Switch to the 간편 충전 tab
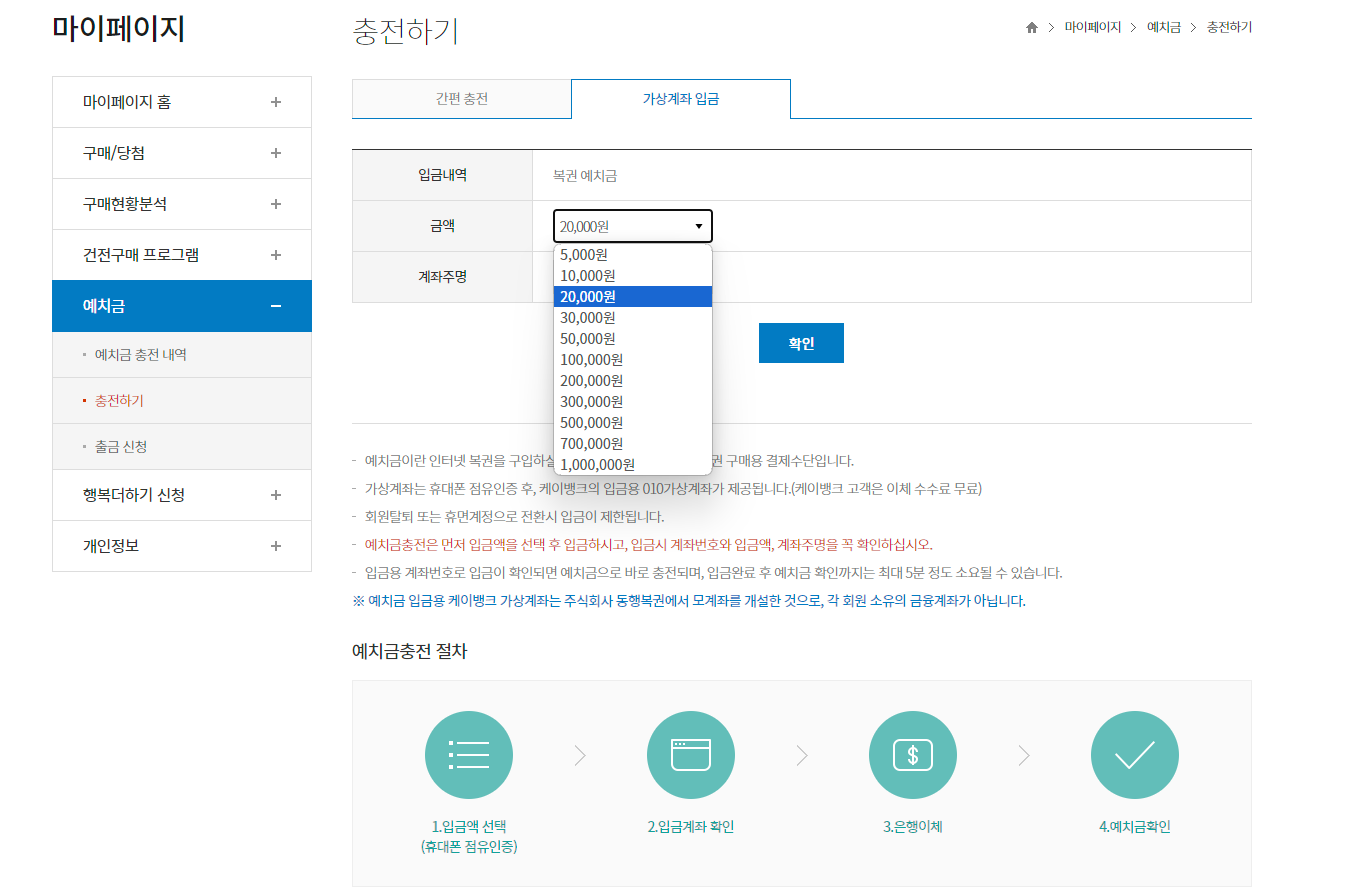Image resolution: width=1360 pixels, height=888 pixels. pos(461,98)
